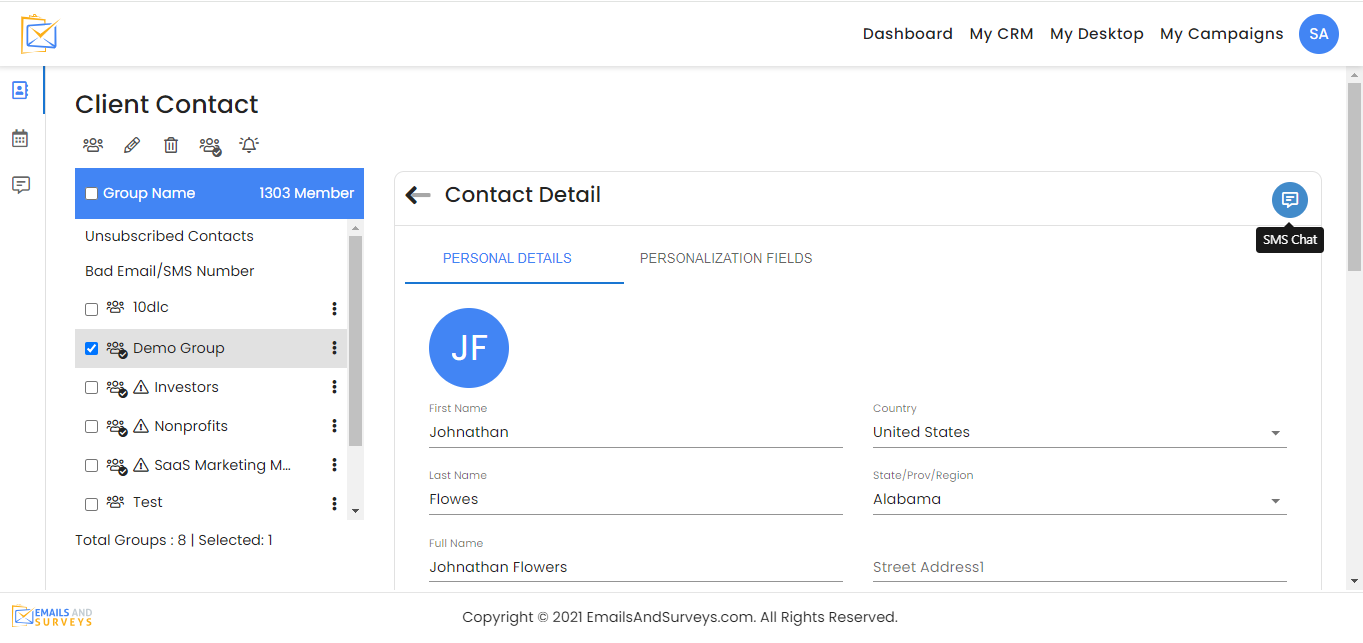Uncheck the Demo Group checkbox
Image resolution: width=1363 pixels, height=643 pixels.
[x=91, y=349]
